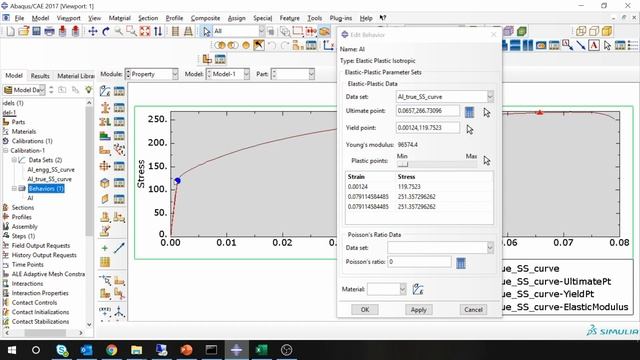Click the Windows Start button
Screen dimensions: 640x360
click(11, 350)
